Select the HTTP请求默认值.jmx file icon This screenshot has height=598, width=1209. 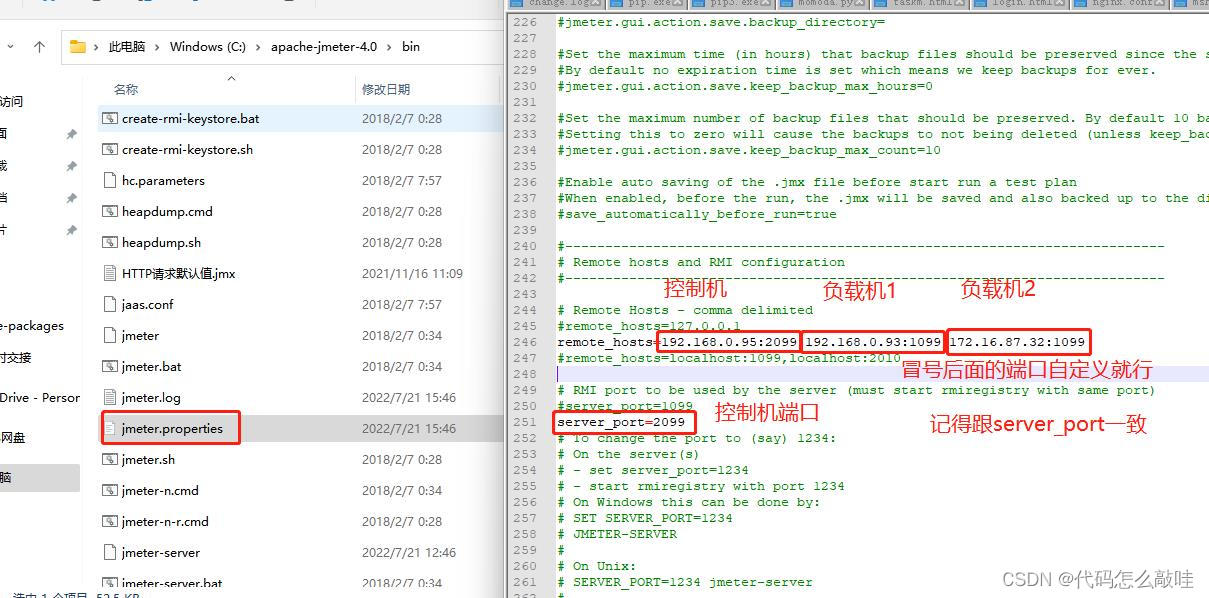[108, 273]
